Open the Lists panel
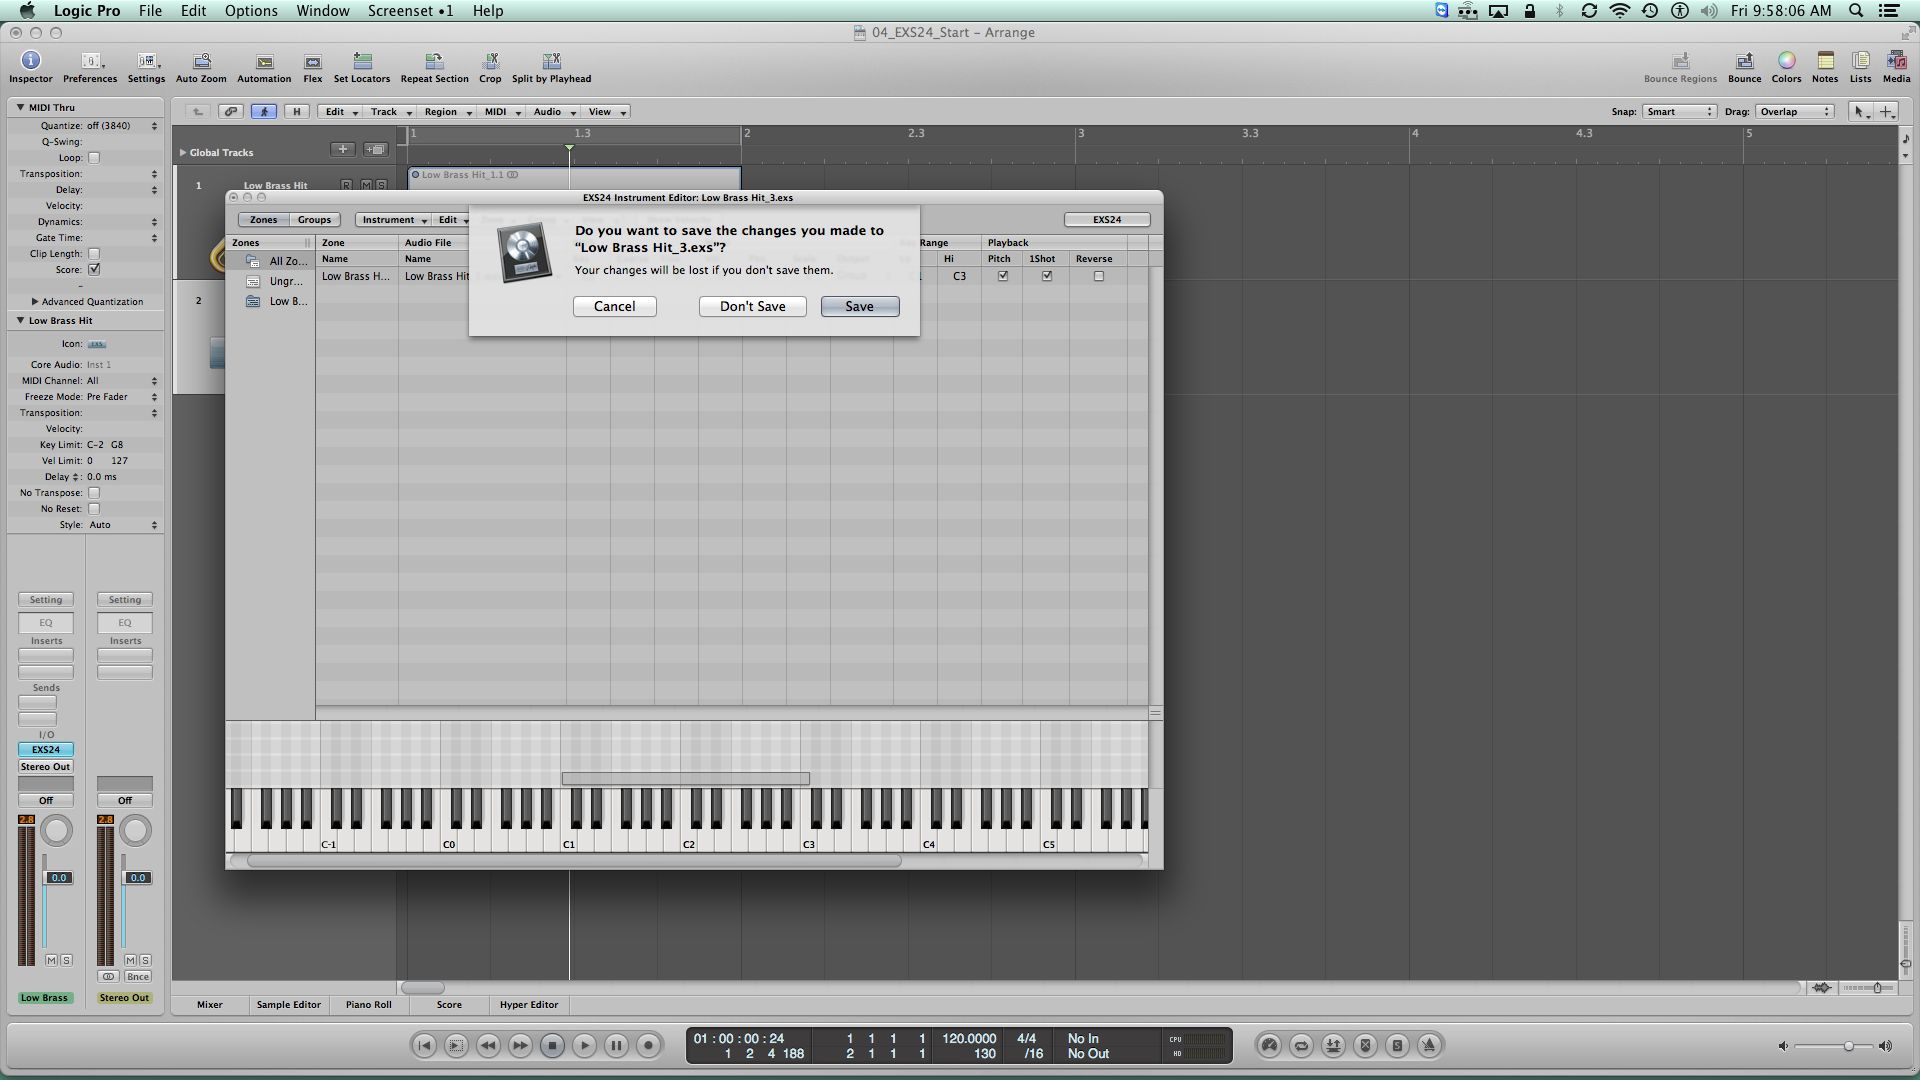 [1860, 68]
